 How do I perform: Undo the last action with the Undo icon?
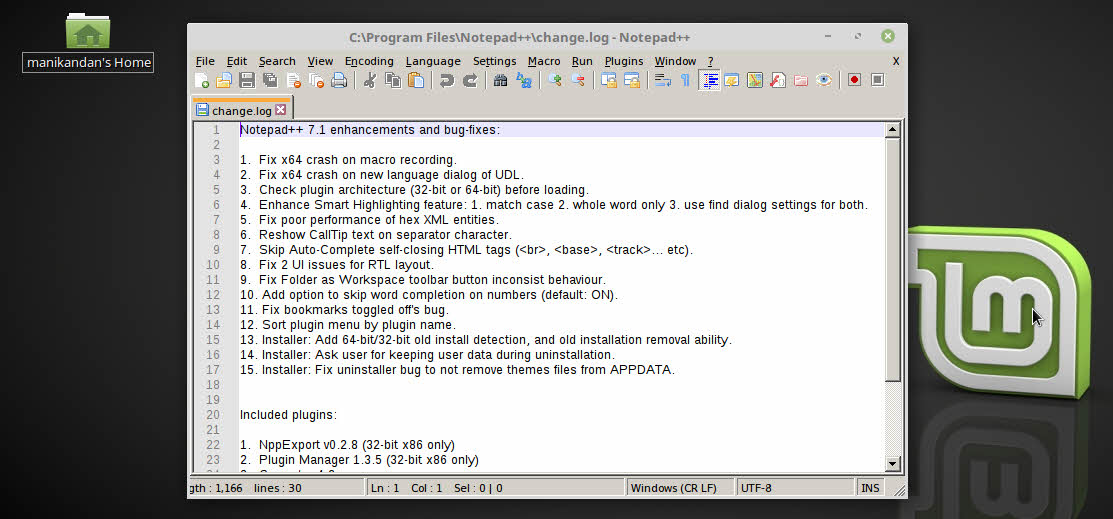[x=446, y=80]
